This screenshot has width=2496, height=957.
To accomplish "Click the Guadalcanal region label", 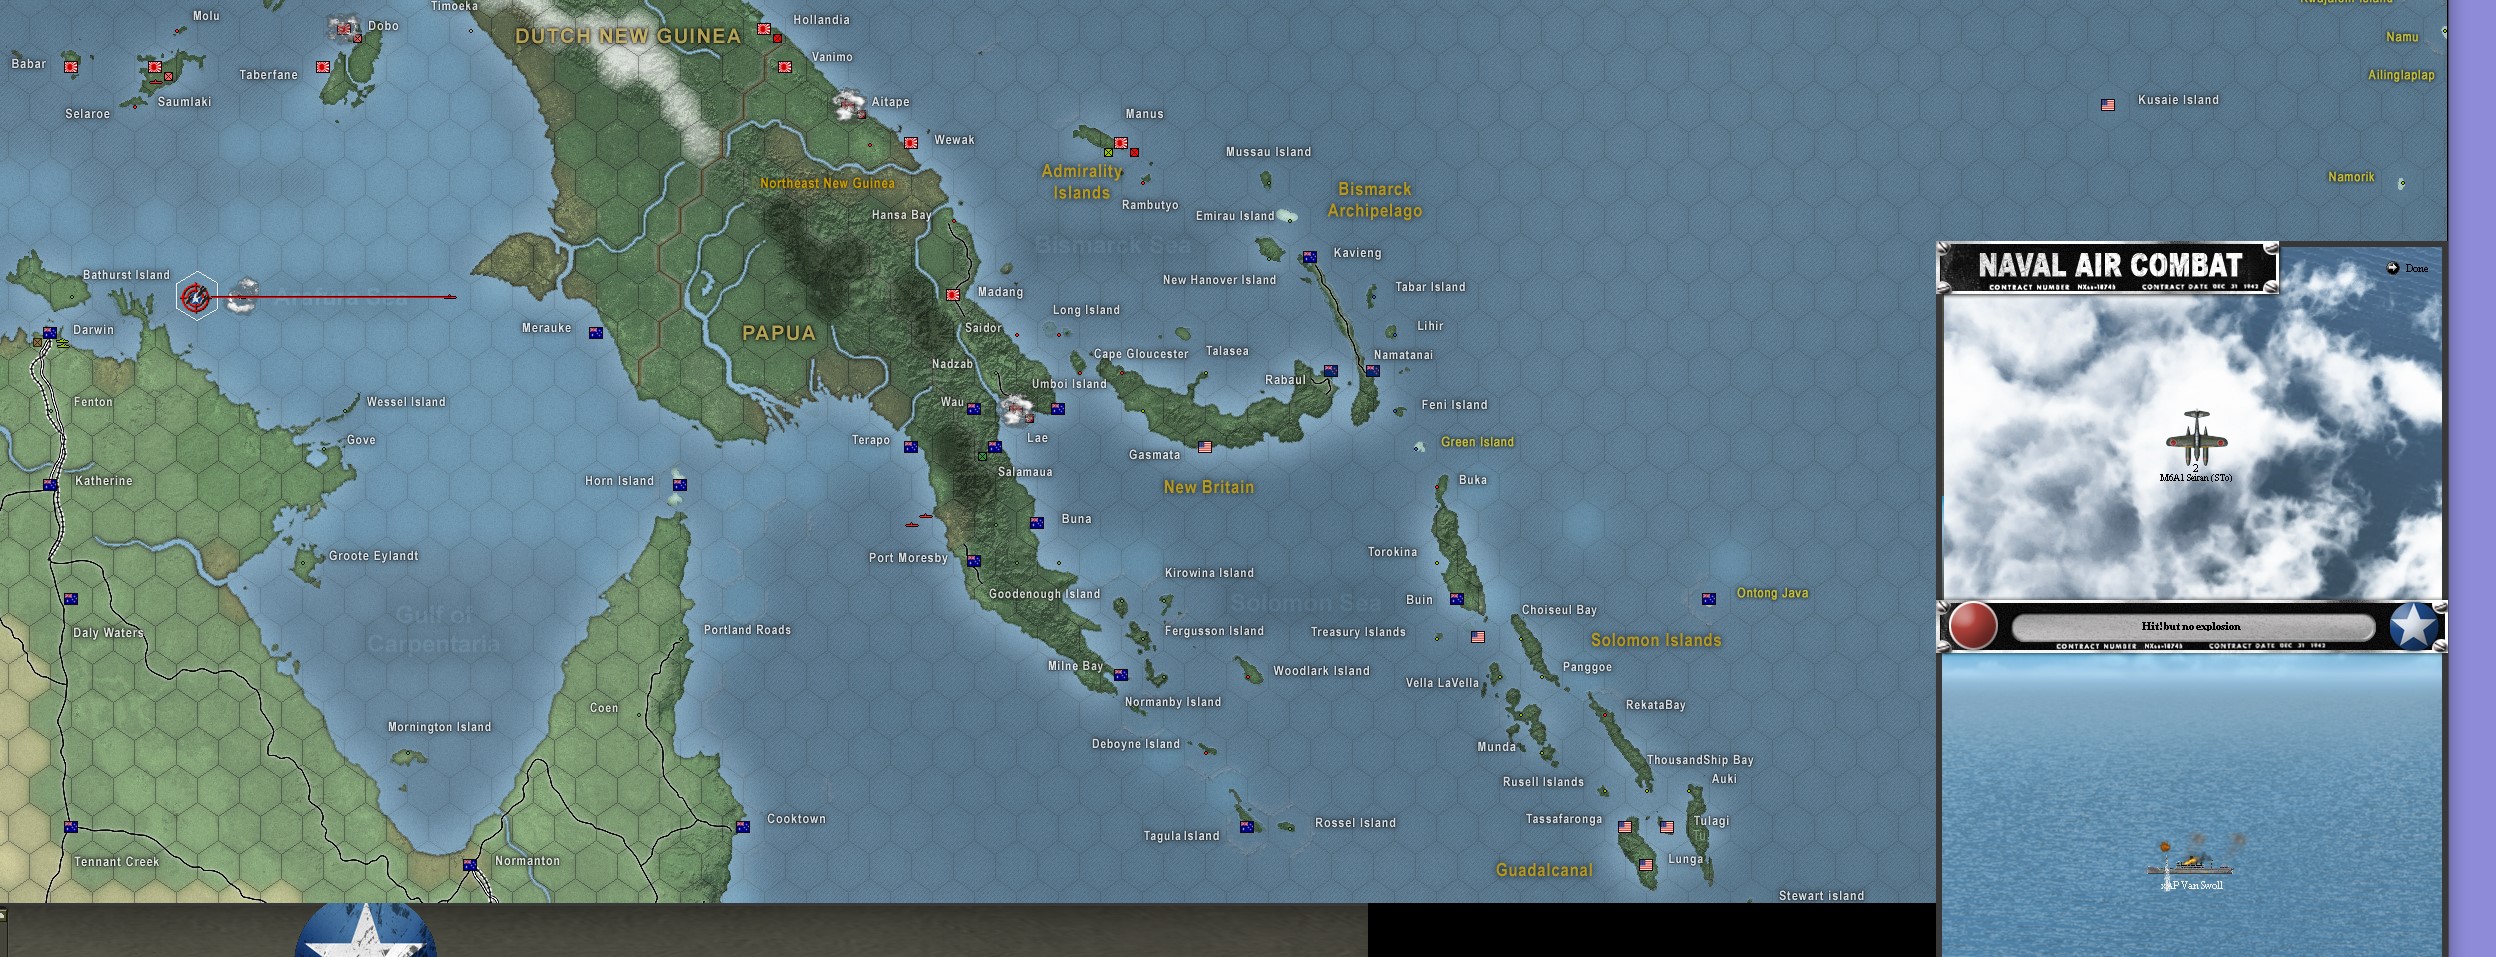I will (1545, 870).
